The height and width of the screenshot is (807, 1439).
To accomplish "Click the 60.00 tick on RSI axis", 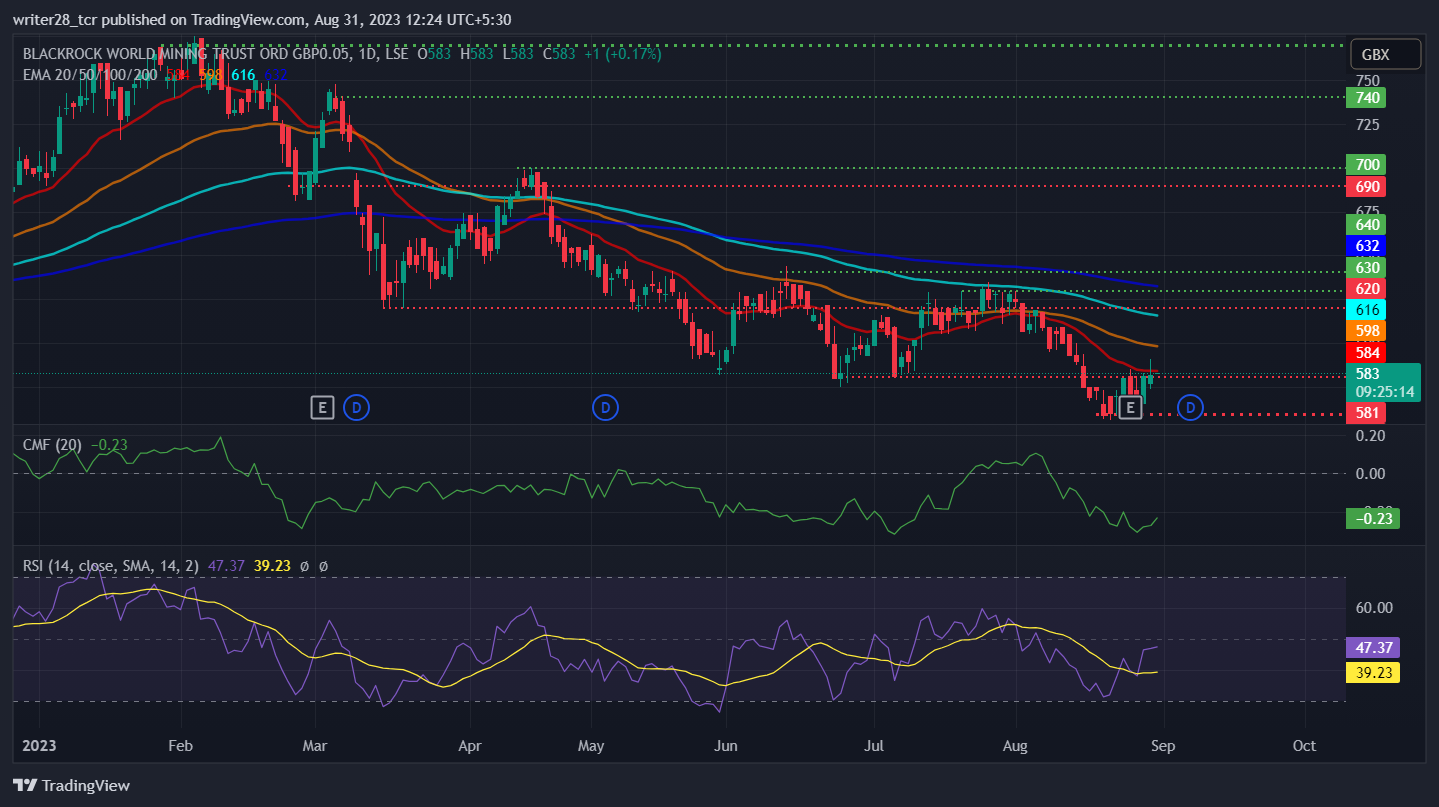I will 1372,608.
